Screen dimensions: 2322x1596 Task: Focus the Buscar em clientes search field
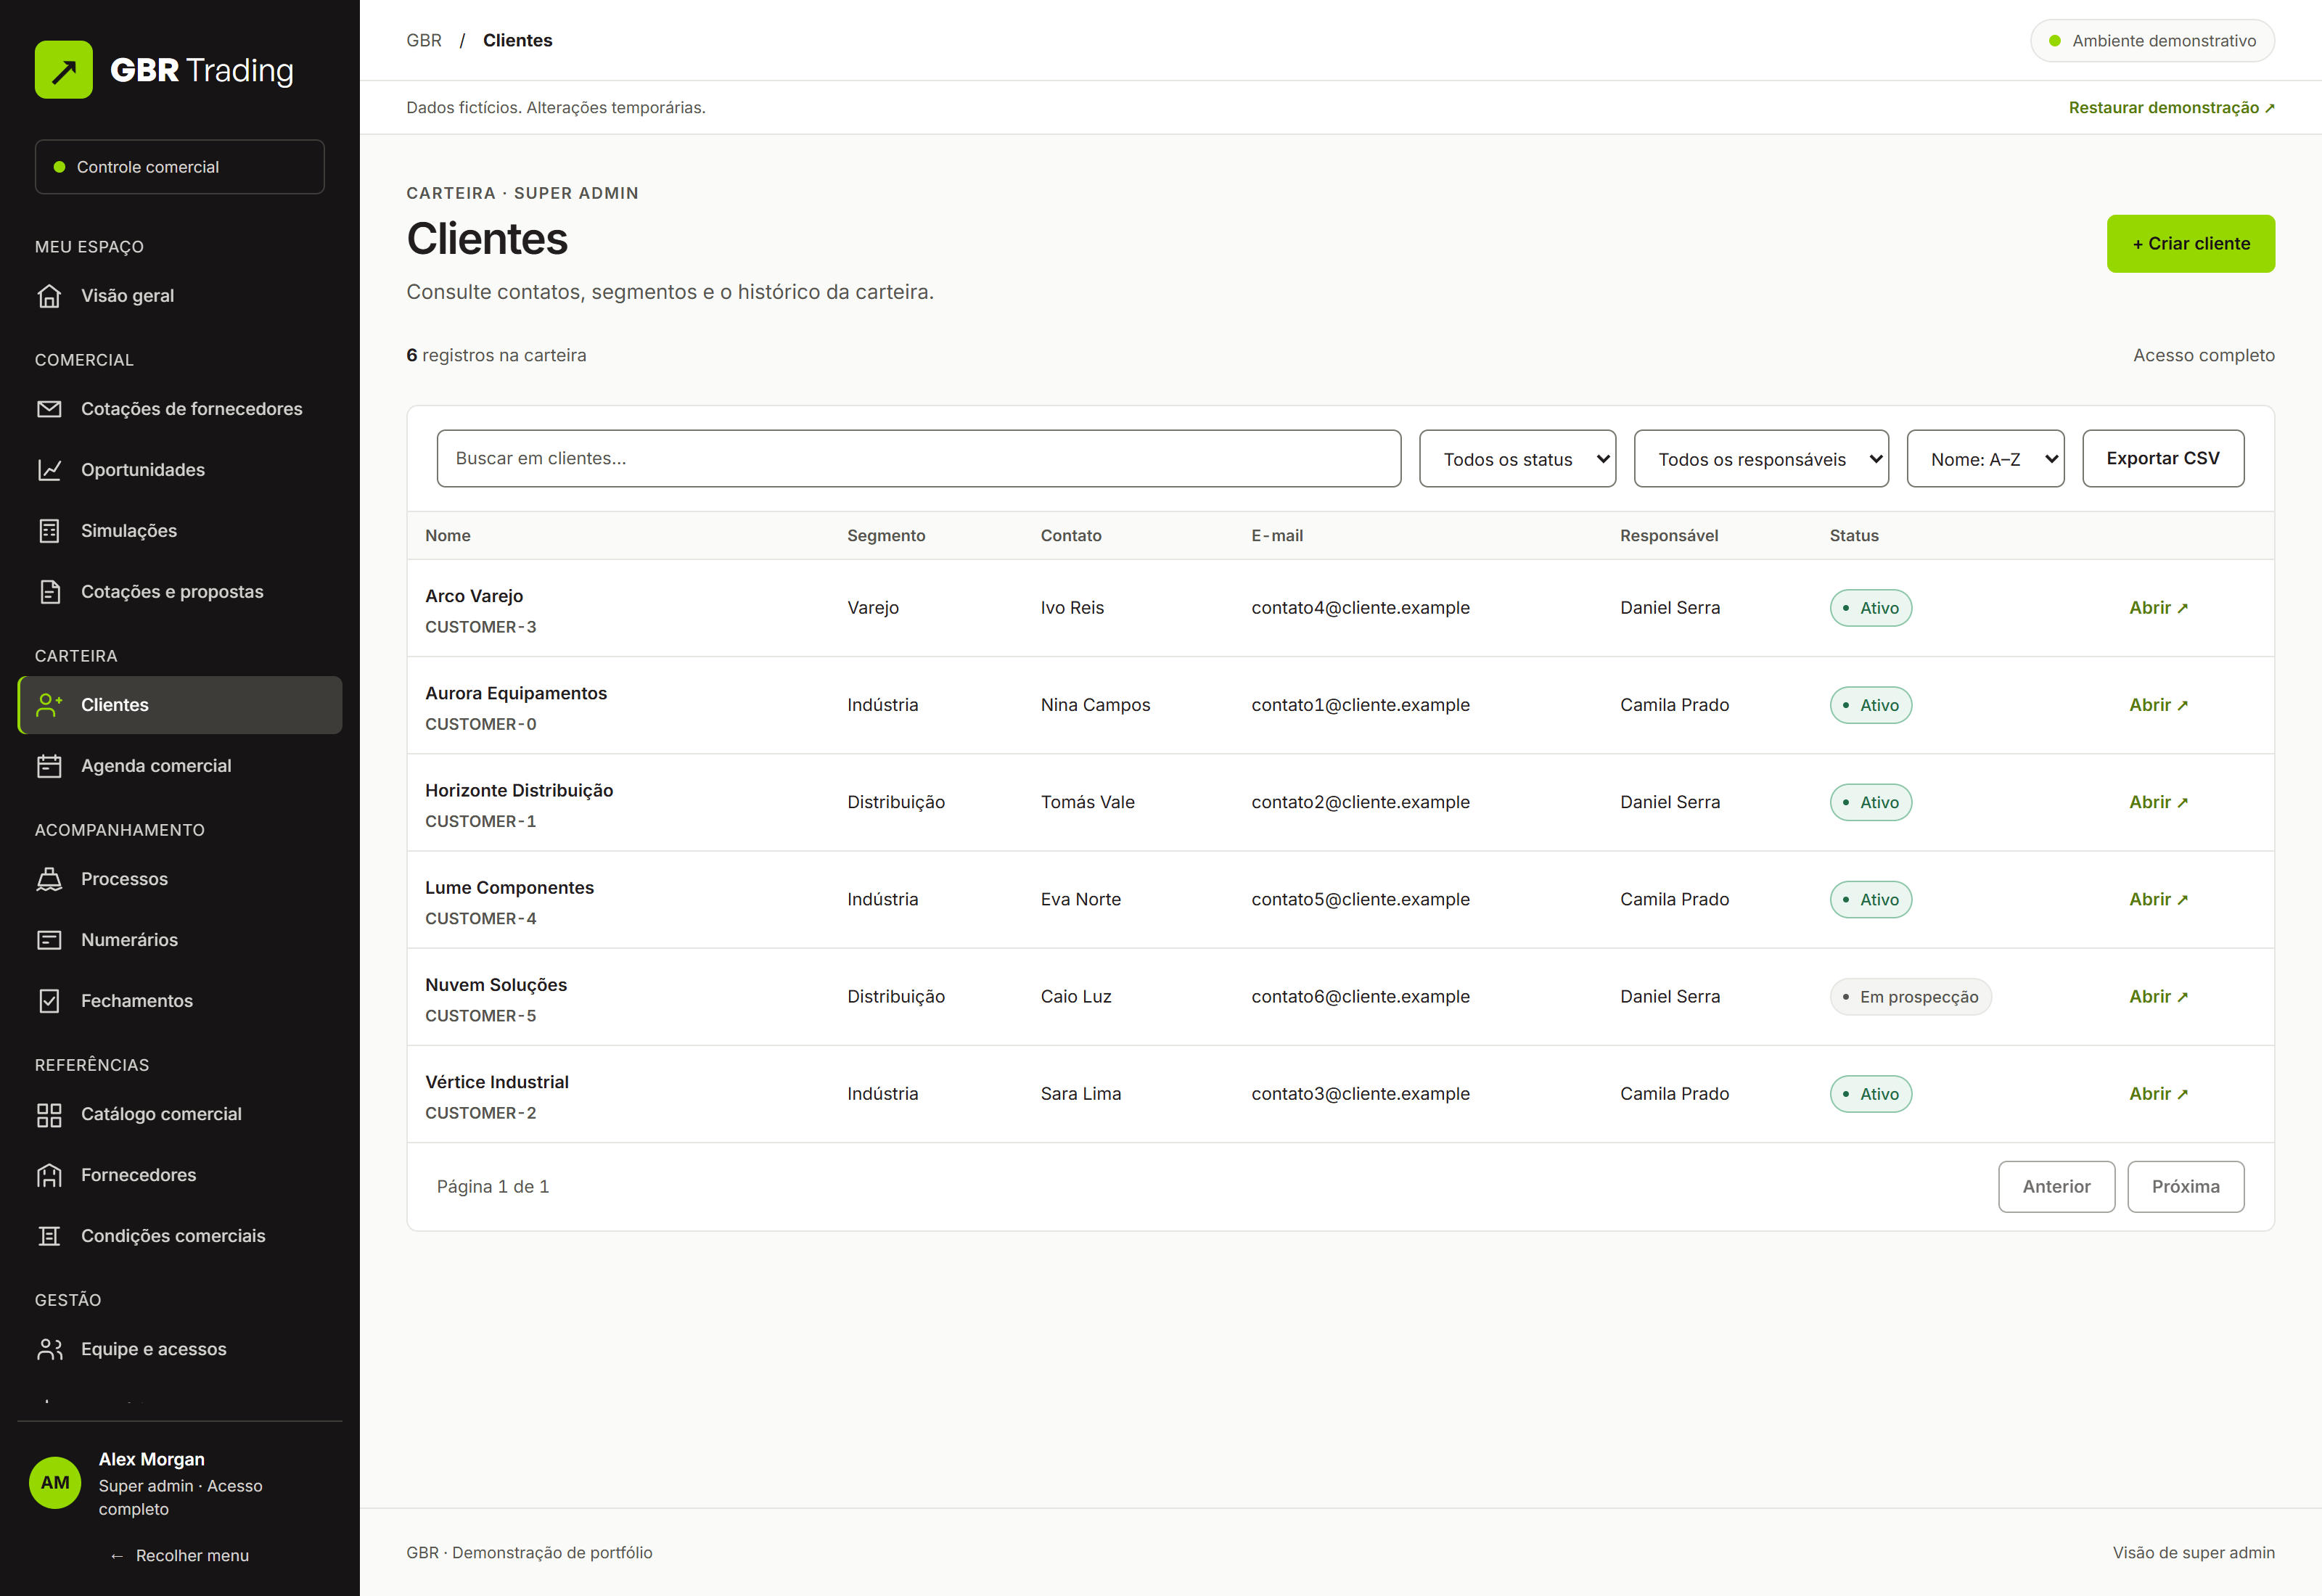[x=918, y=459]
